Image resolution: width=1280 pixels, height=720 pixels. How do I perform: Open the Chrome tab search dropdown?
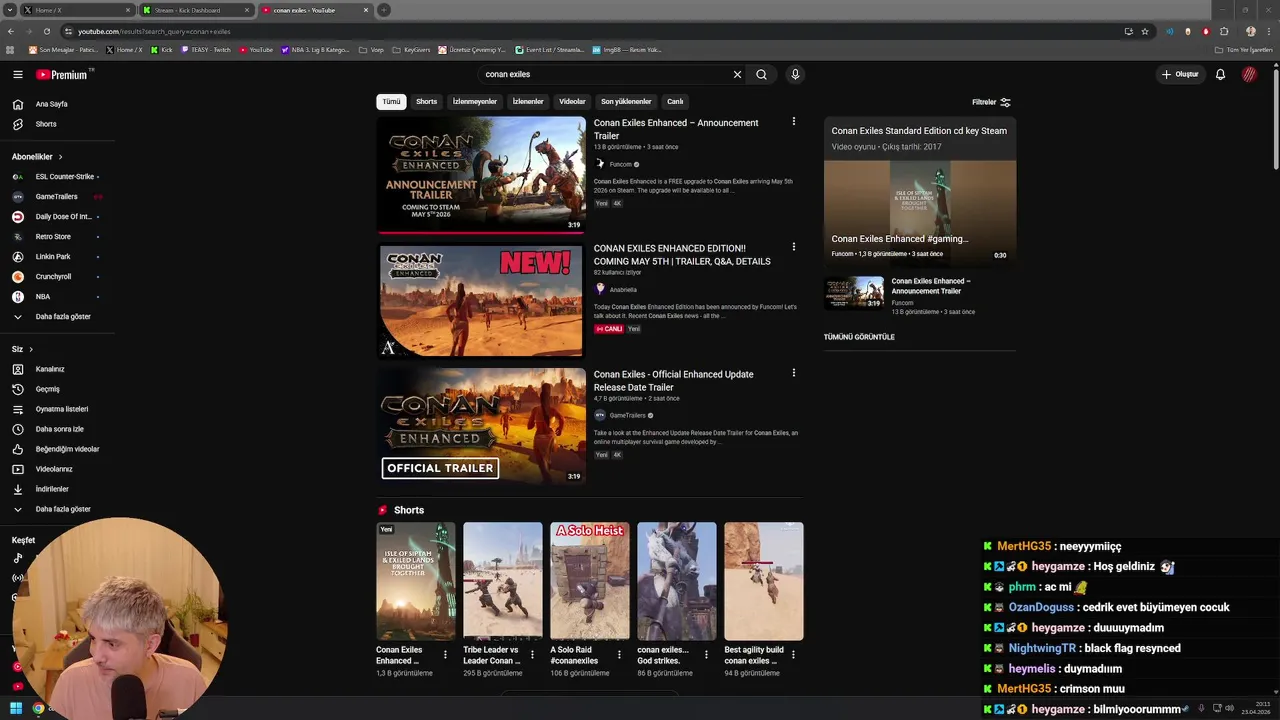pos(9,10)
